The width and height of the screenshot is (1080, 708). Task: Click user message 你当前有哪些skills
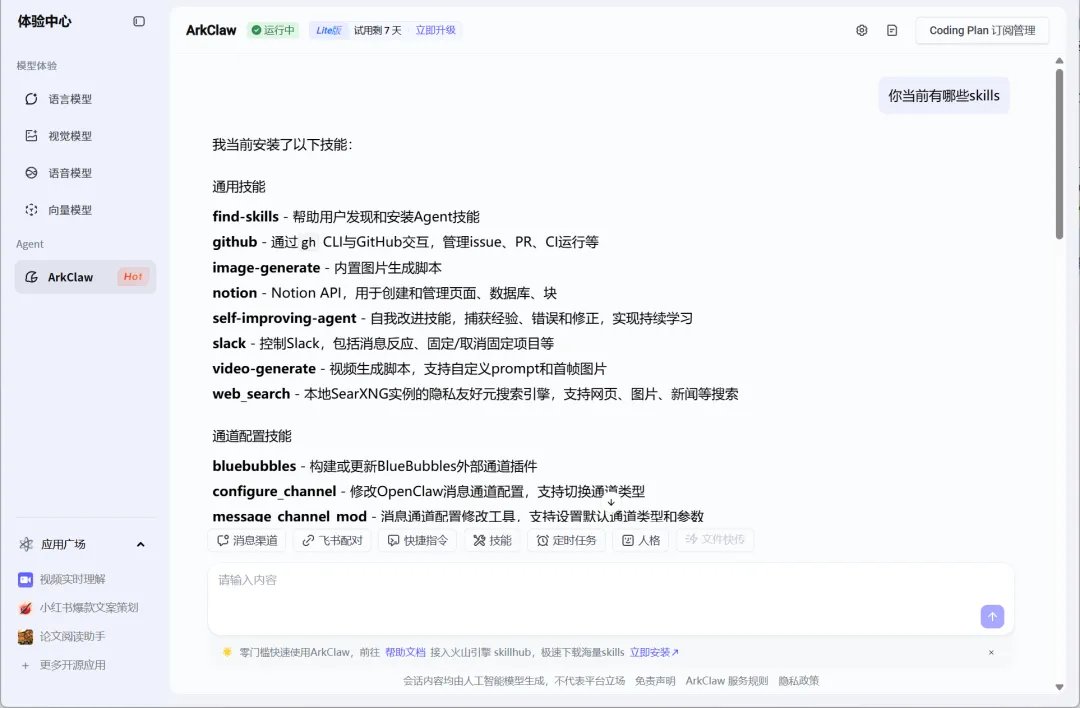click(x=944, y=96)
